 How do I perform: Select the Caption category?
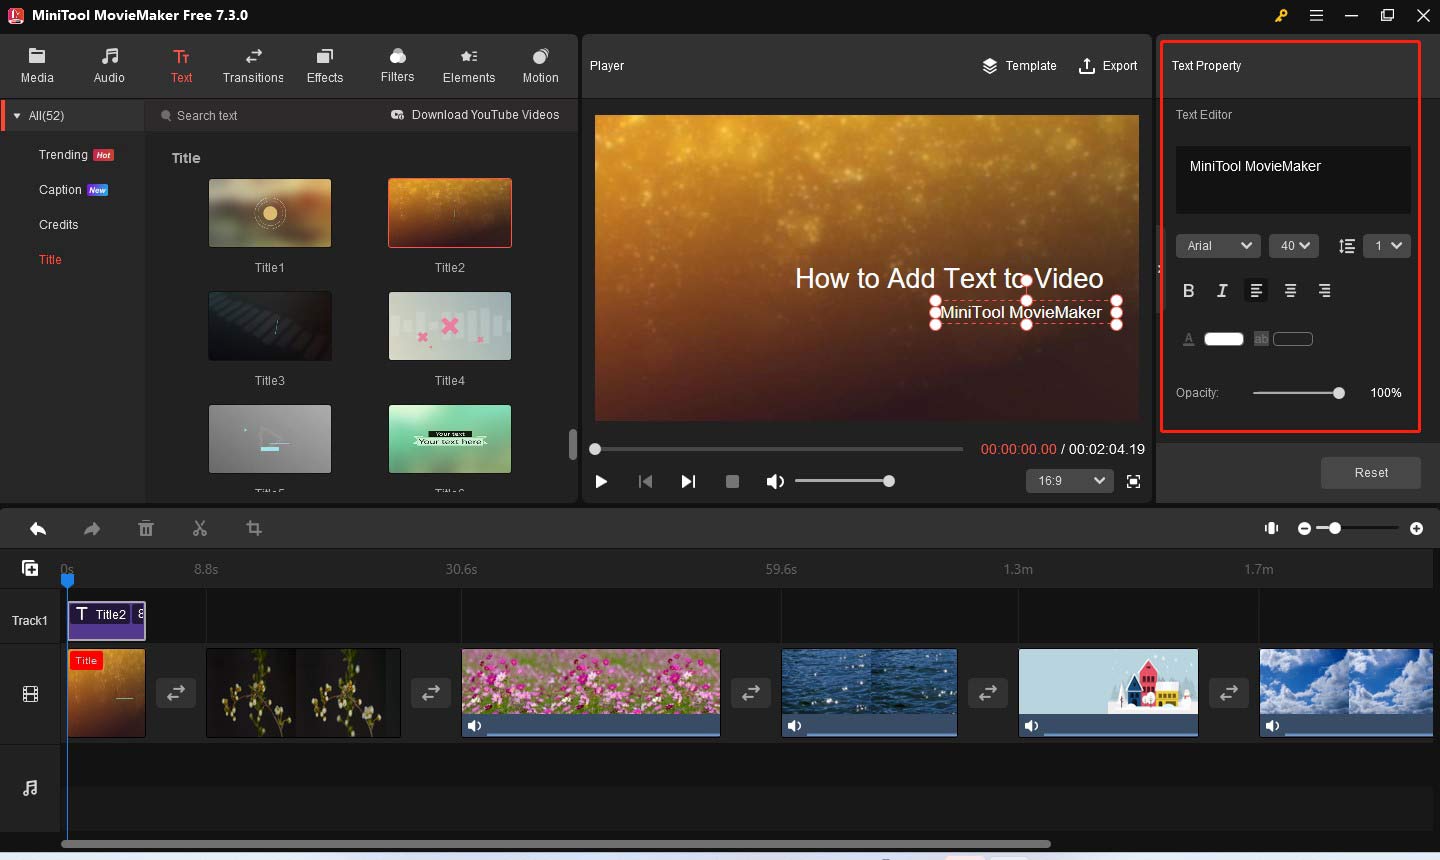(73, 190)
